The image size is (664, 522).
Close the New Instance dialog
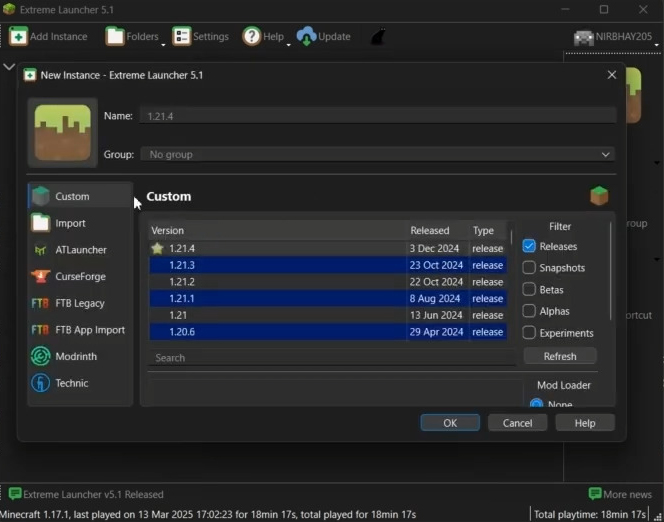pyautogui.click(x=611, y=75)
